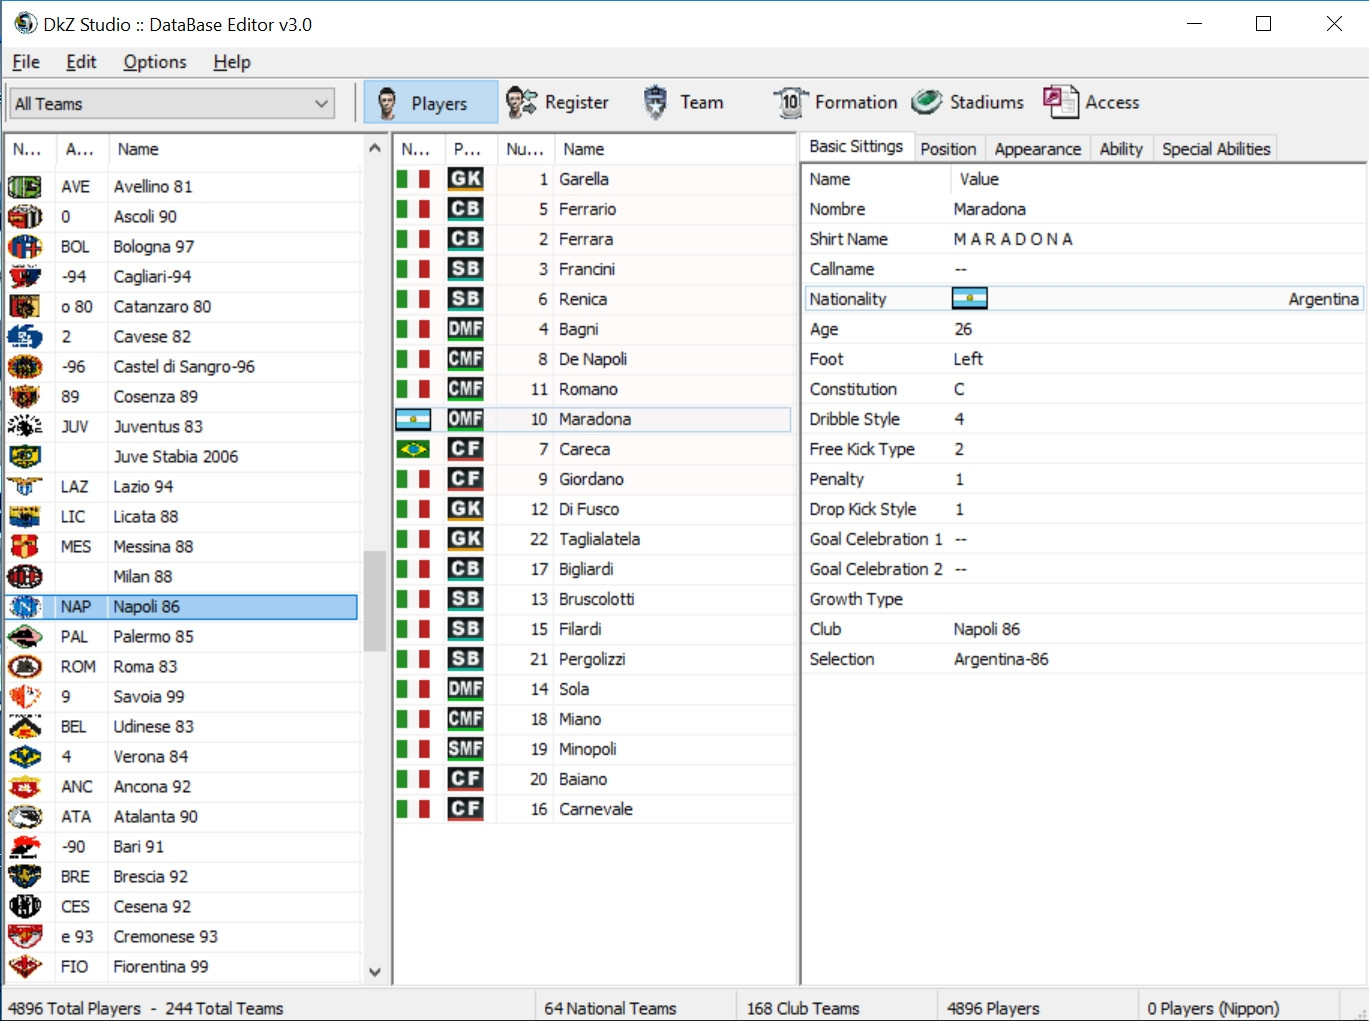Select player Taglialatela in the roster
The image size is (1369, 1021).
click(x=599, y=539)
